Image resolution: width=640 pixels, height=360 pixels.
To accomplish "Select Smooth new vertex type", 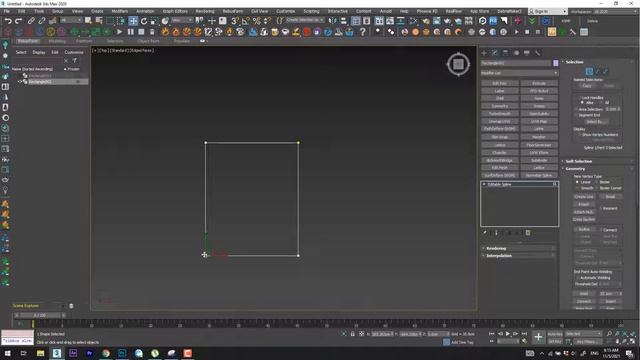I will [x=577, y=188].
